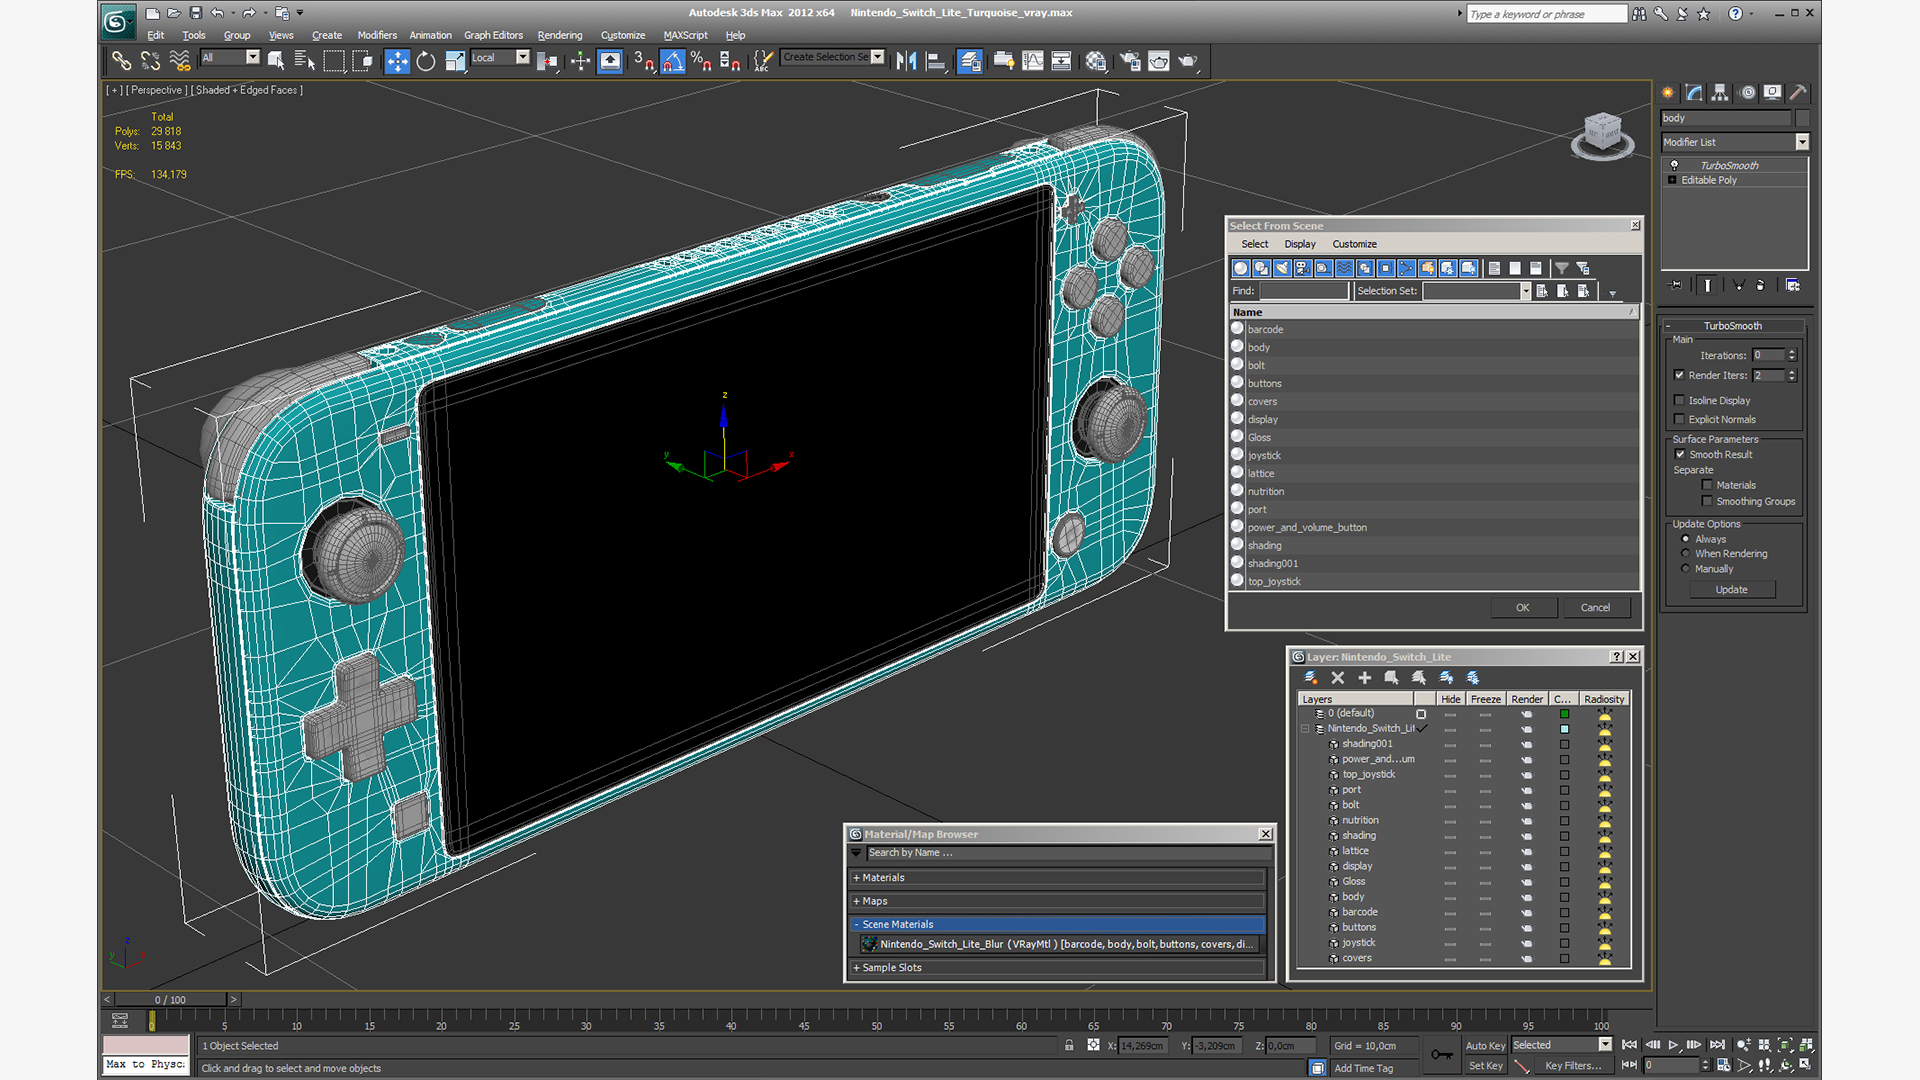Toggle the Render Iters checkbox
Viewport: 1920px width, 1080px height.
click(x=1680, y=375)
